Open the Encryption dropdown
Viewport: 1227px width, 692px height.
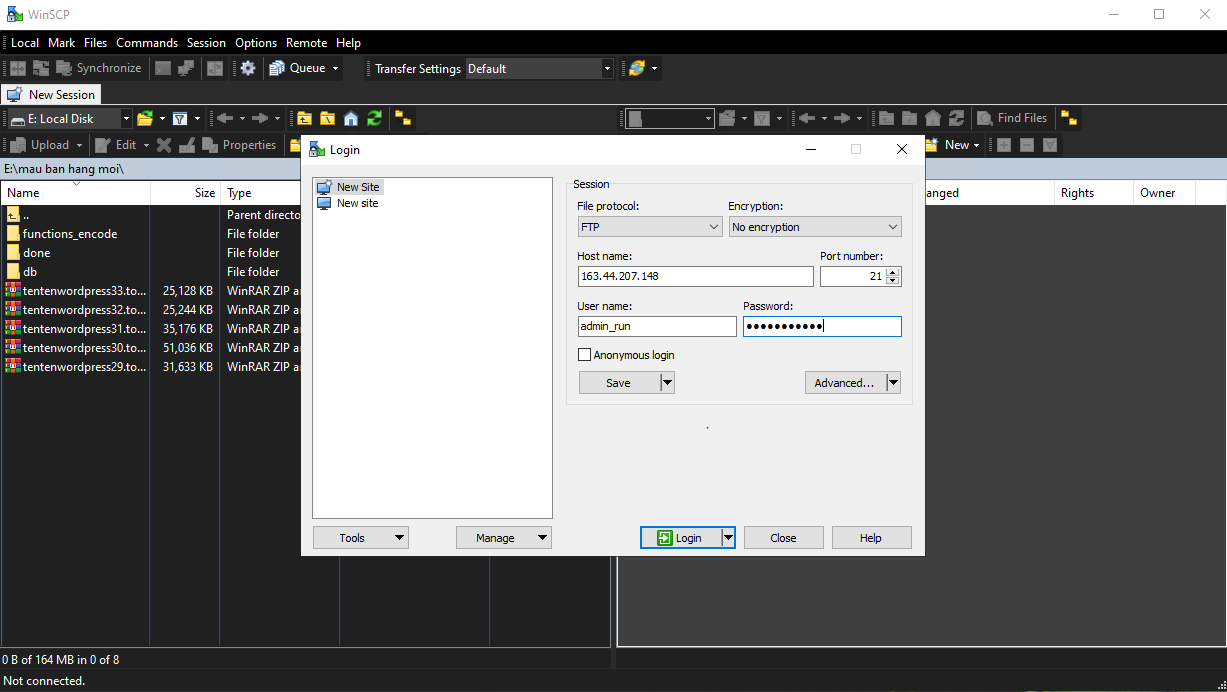tap(815, 227)
